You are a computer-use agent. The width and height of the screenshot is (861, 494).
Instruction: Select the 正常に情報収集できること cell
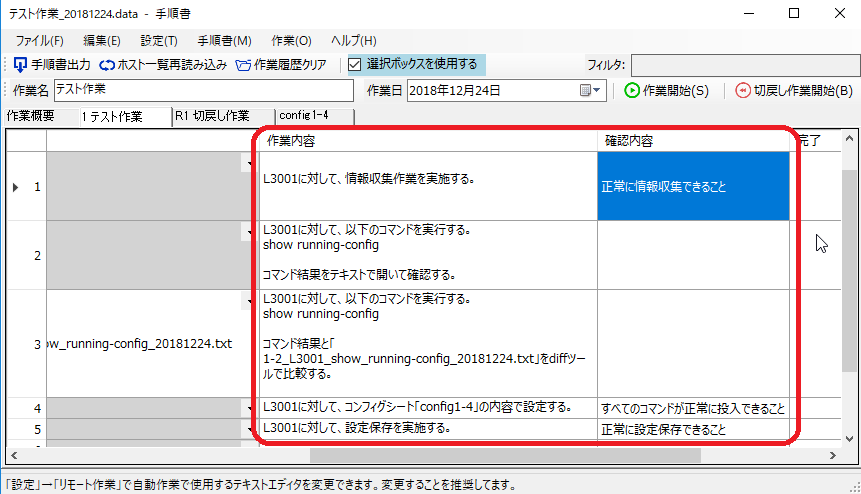pyautogui.click(x=693, y=186)
